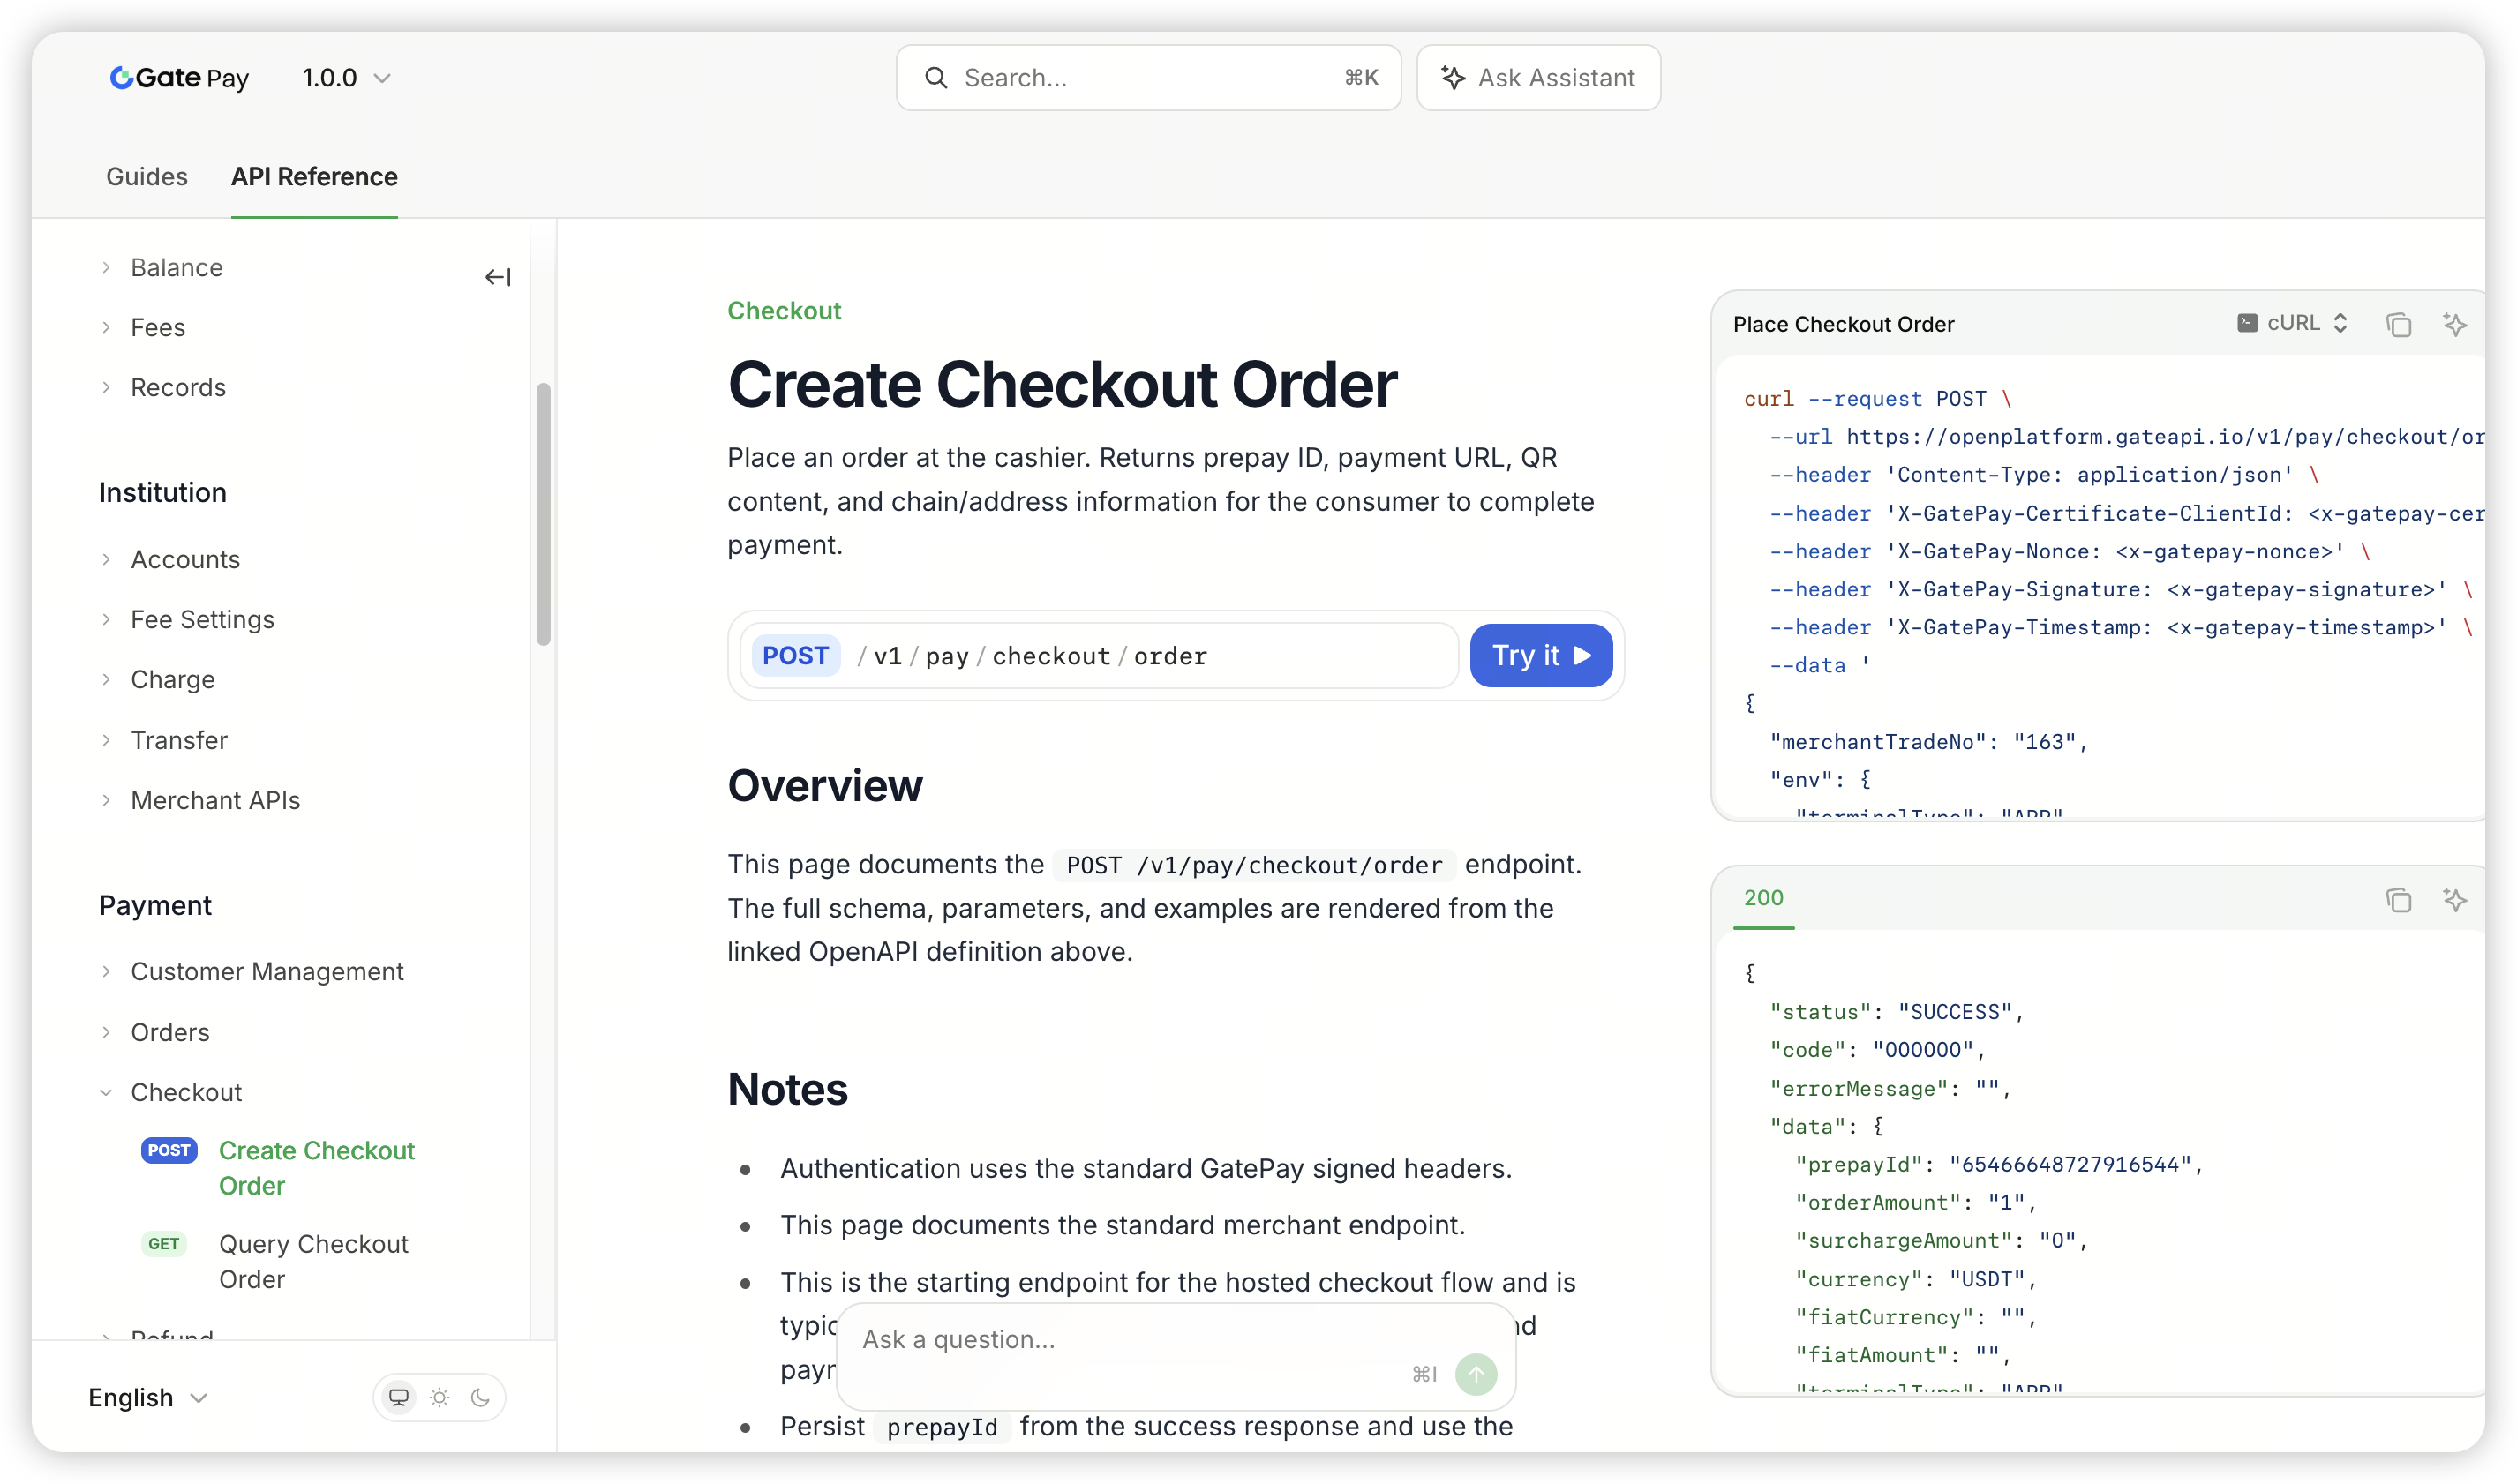The height and width of the screenshot is (1484, 2517).
Task: Open Query Checkout Order page
Action: (x=313, y=1261)
